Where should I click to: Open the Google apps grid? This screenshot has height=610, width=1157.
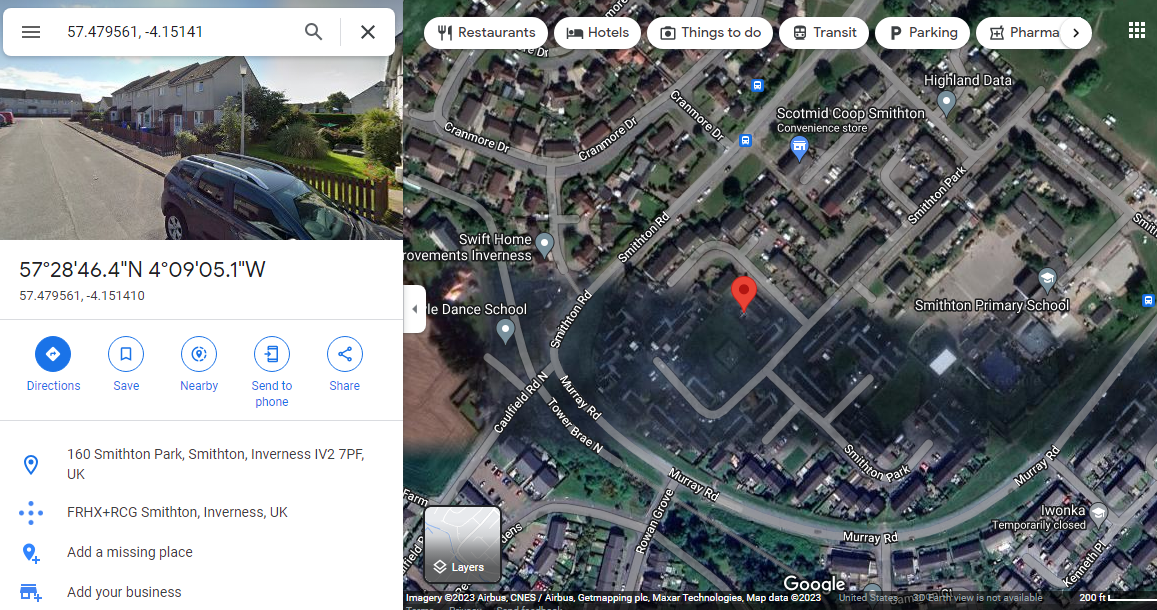pos(1136,30)
